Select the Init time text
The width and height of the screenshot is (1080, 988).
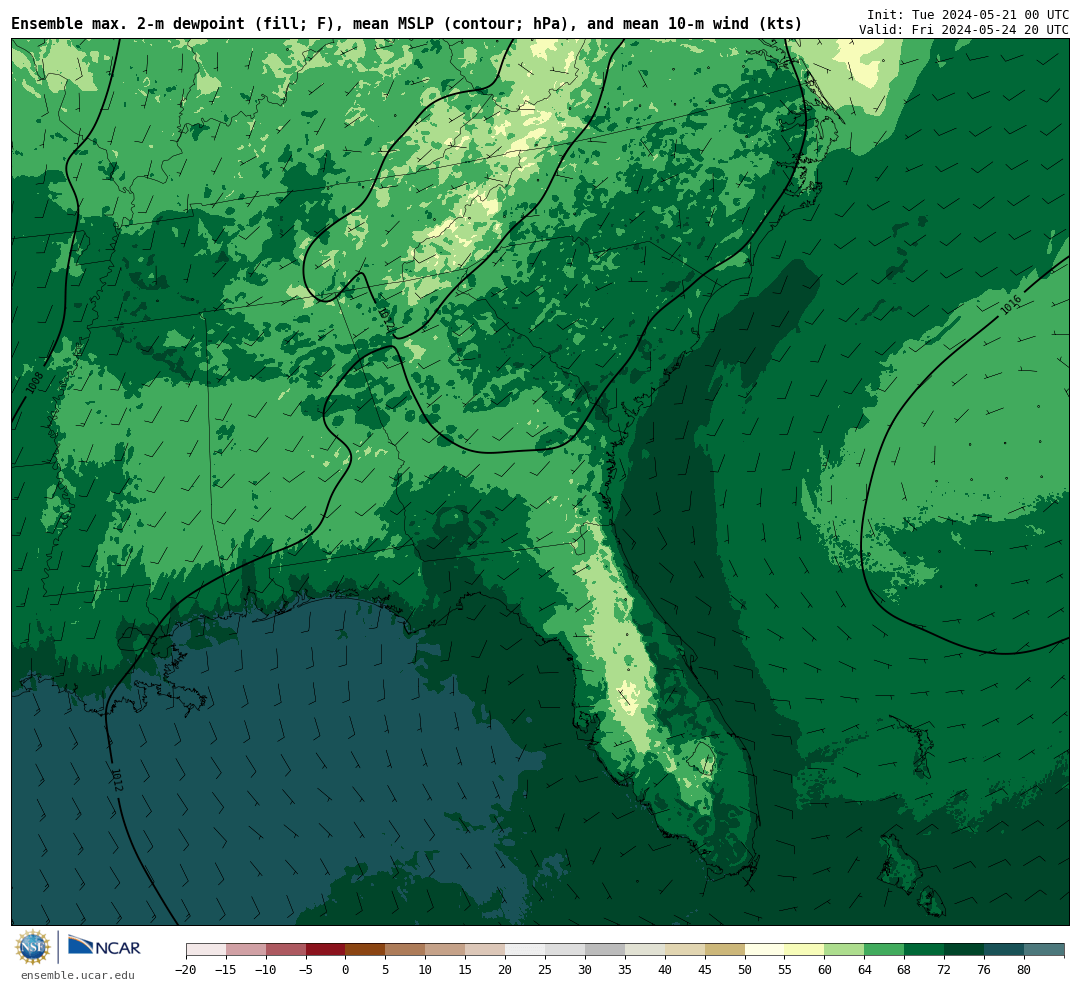(x=967, y=14)
